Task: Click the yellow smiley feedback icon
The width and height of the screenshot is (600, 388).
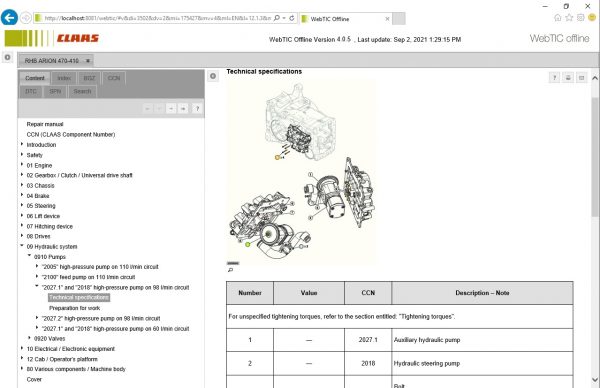Action: pos(592,18)
